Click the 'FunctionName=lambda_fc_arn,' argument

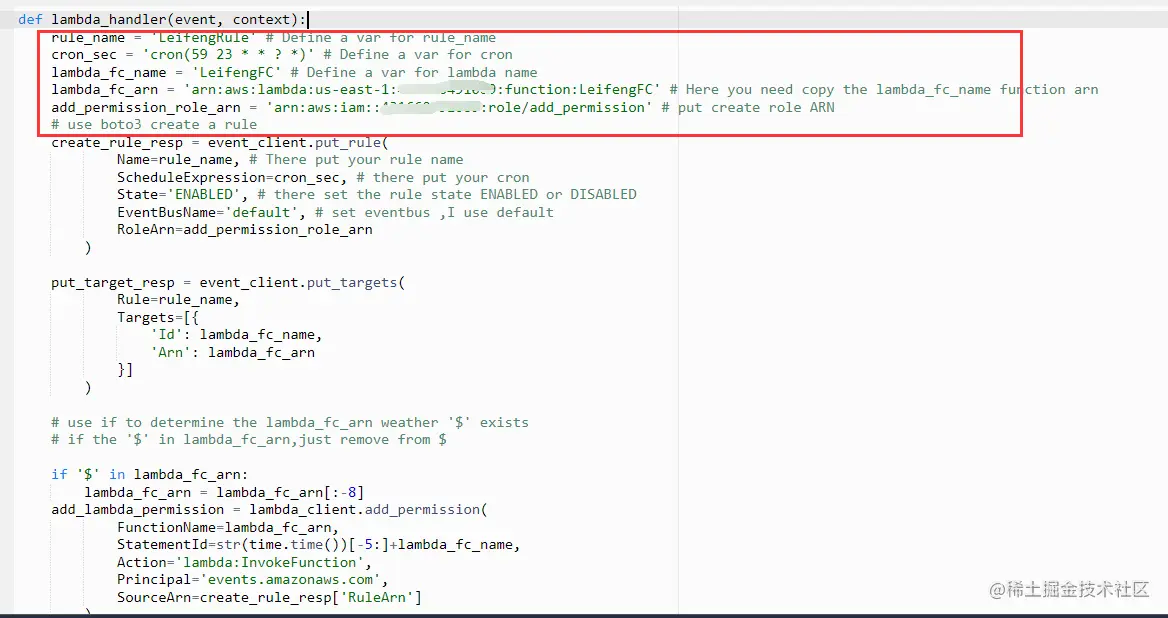tap(228, 527)
